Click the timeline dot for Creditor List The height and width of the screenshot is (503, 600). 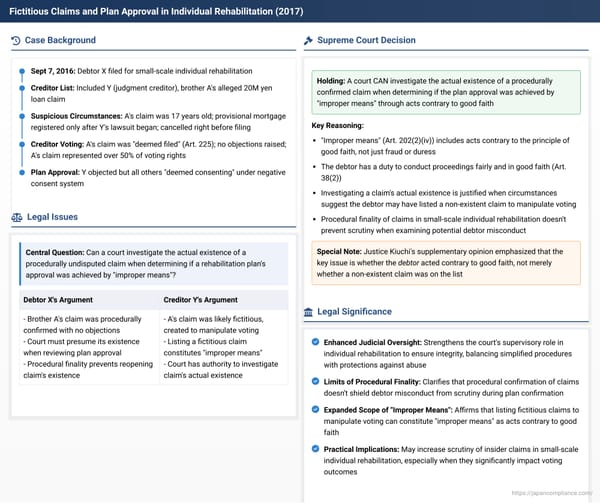click(x=22, y=88)
